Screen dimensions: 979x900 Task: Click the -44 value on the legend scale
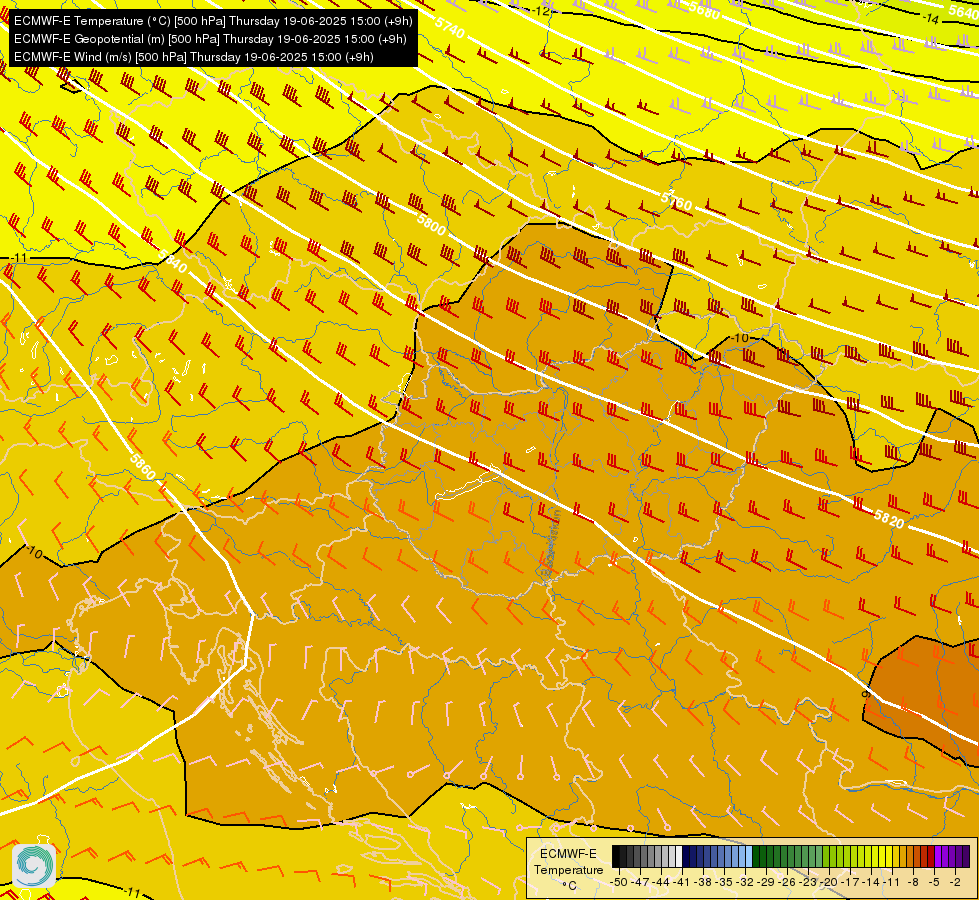point(661,882)
